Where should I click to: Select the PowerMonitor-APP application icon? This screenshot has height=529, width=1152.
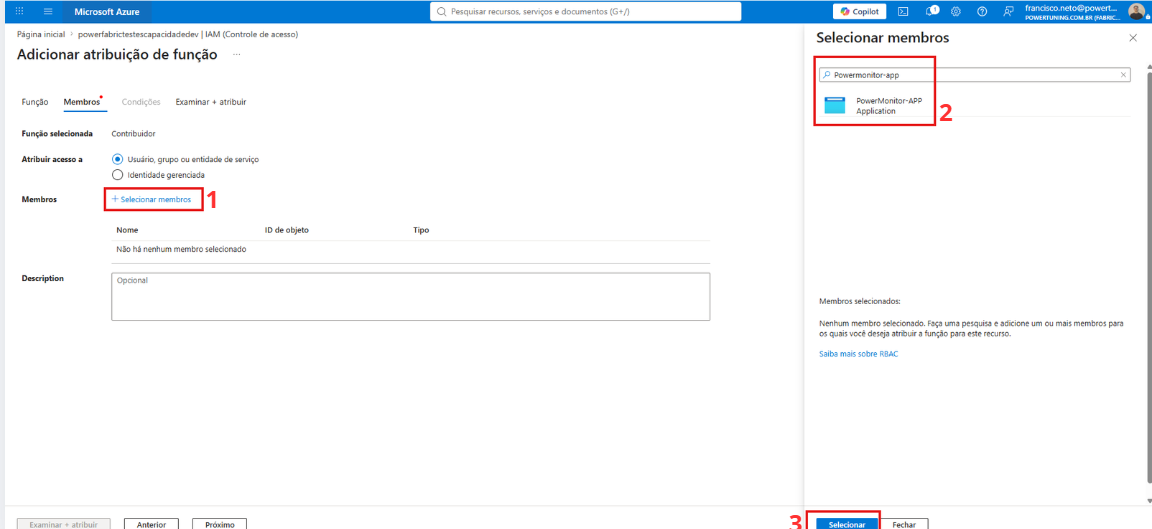click(x=835, y=106)
